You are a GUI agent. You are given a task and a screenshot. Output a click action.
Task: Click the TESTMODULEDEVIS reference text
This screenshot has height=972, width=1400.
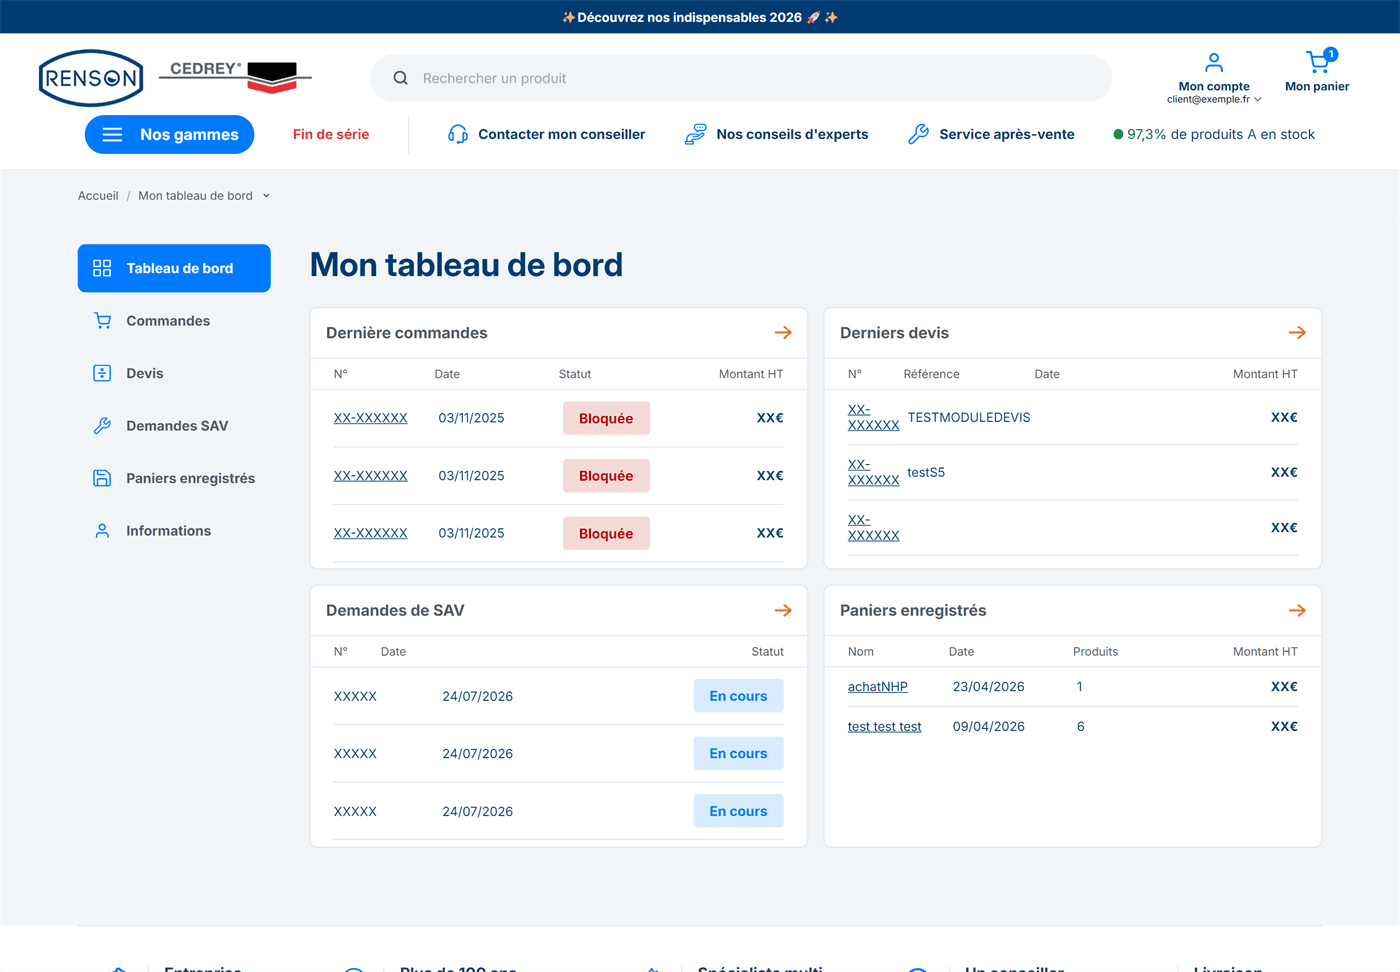969,417
